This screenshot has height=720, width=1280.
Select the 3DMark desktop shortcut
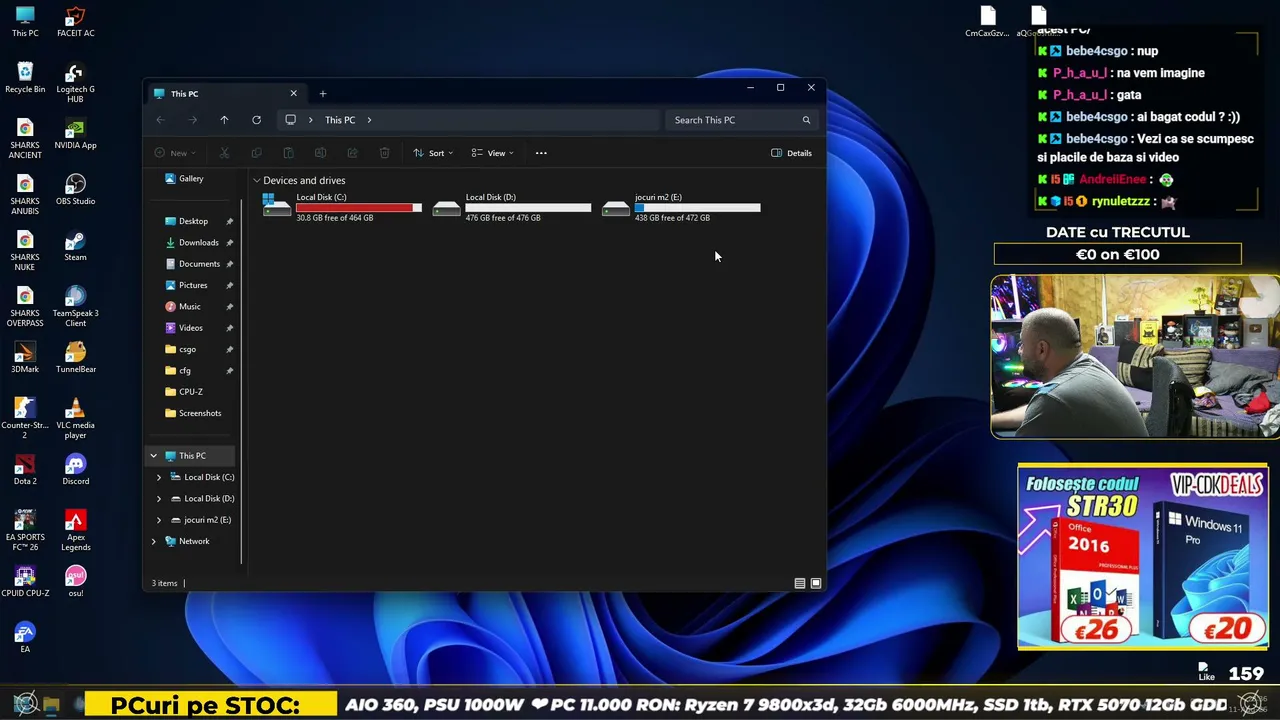tap(25, 358)
